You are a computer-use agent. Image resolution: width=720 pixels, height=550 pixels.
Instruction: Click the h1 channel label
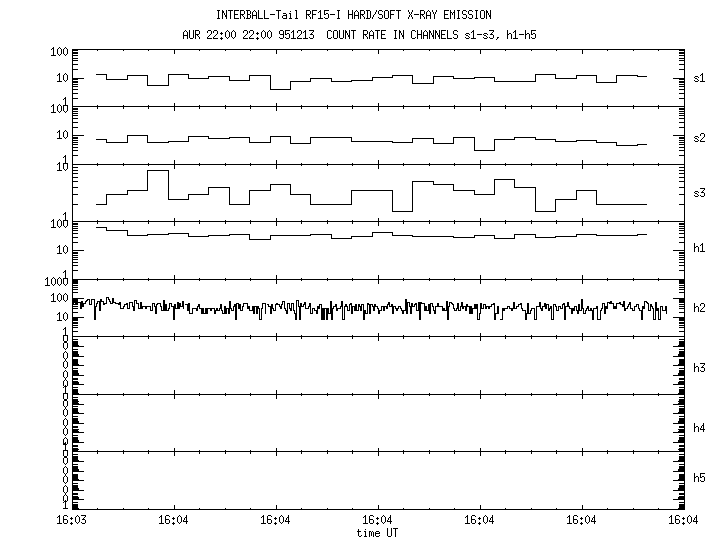click(699, 247)
